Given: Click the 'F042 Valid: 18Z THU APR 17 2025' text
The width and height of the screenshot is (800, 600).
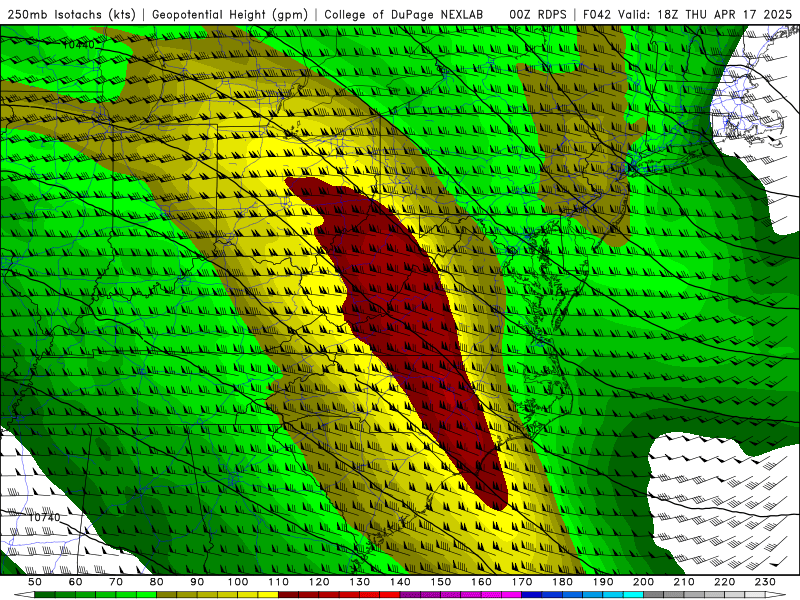Looking at the screenshot, I should coord(687,15).
